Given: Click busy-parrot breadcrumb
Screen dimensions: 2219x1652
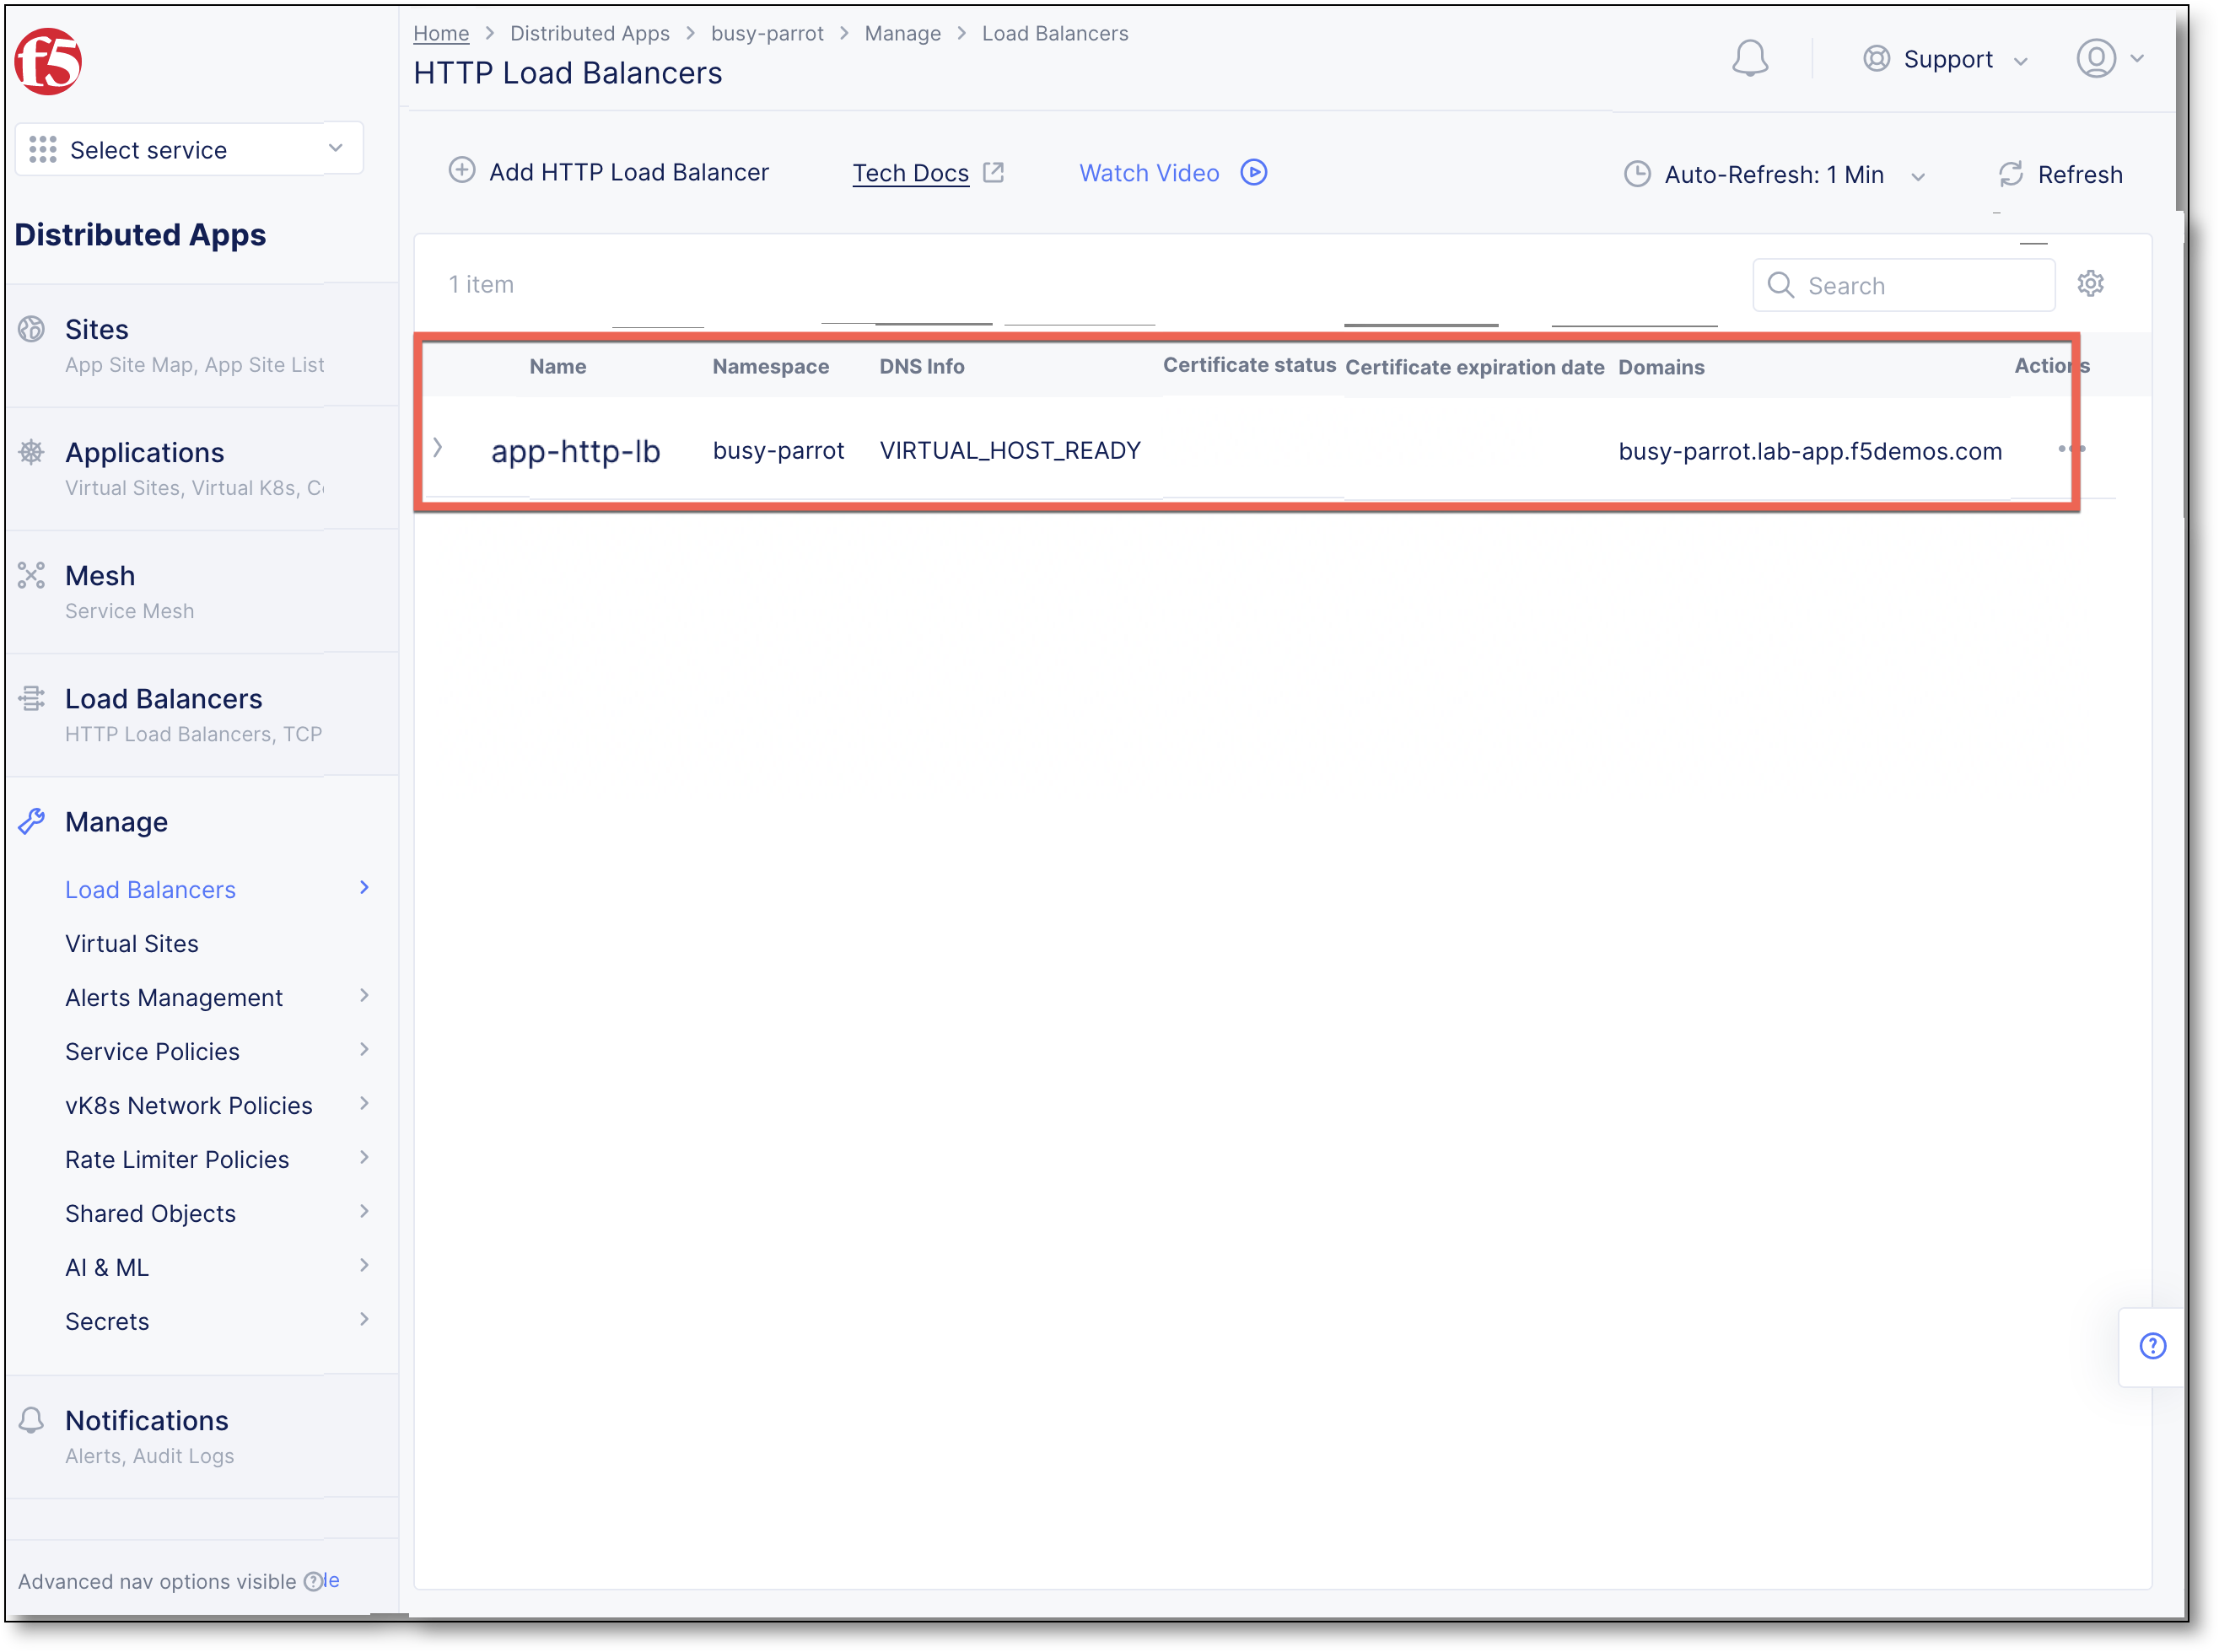Looking at the screenshot, I should (767, 33).
